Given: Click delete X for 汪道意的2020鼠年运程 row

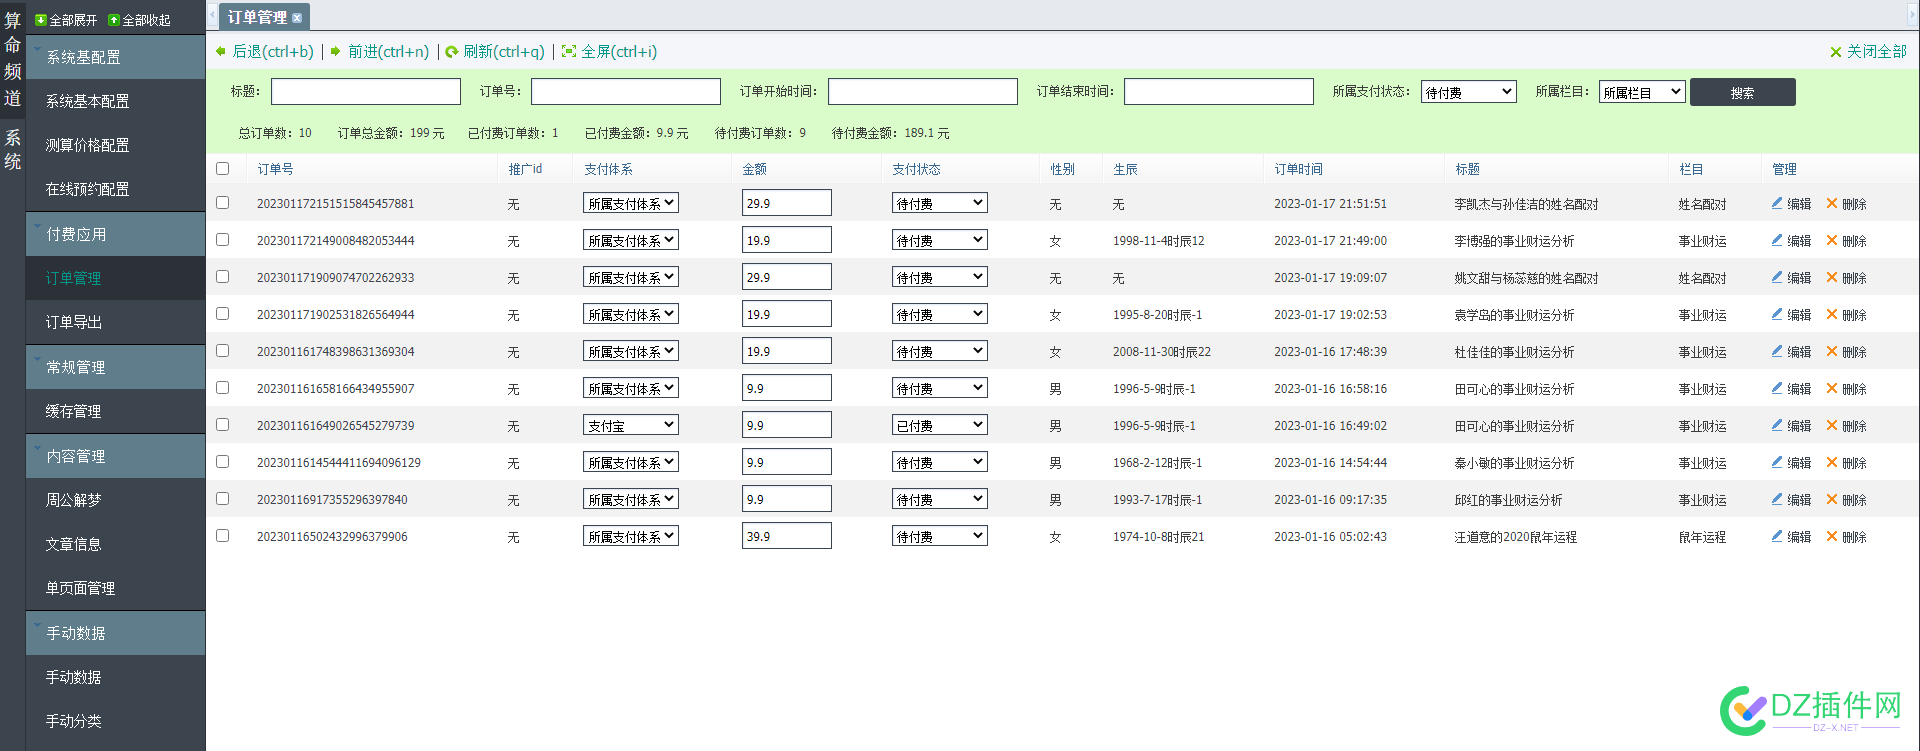Looking at the screenshot, I should [x=1832, y=536].
